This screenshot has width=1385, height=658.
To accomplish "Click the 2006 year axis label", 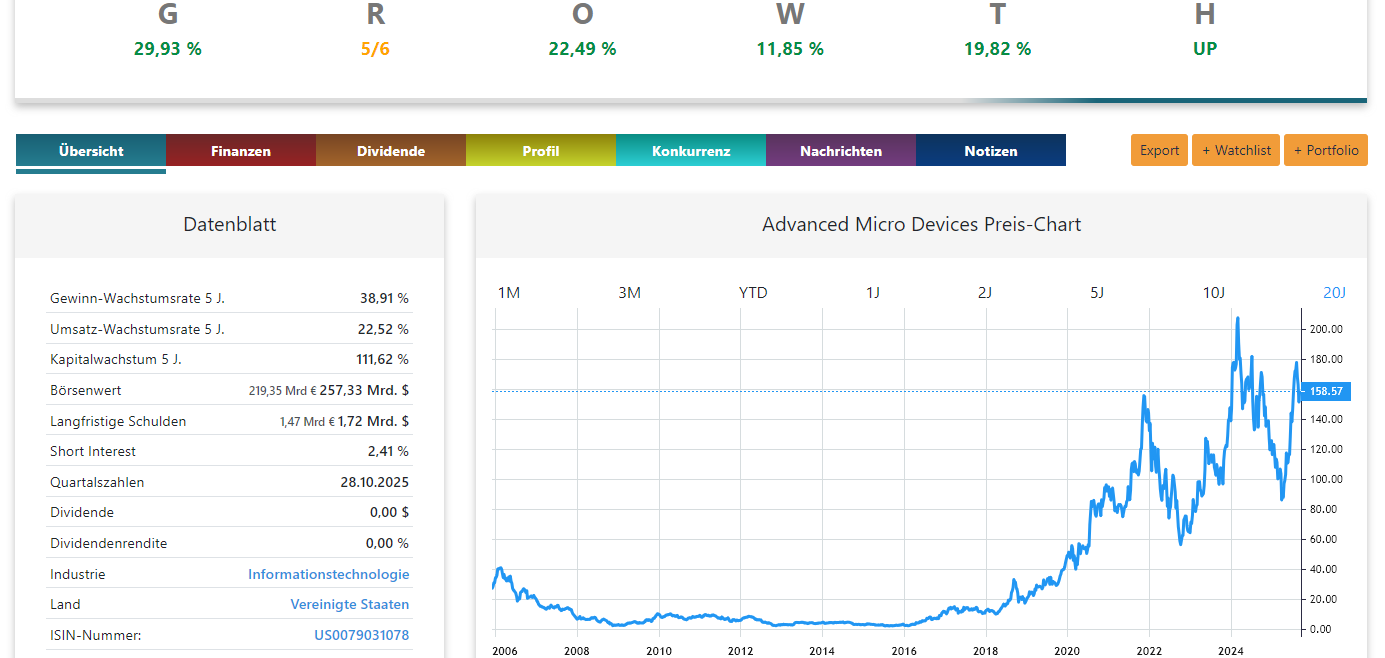I will (505, 650).
